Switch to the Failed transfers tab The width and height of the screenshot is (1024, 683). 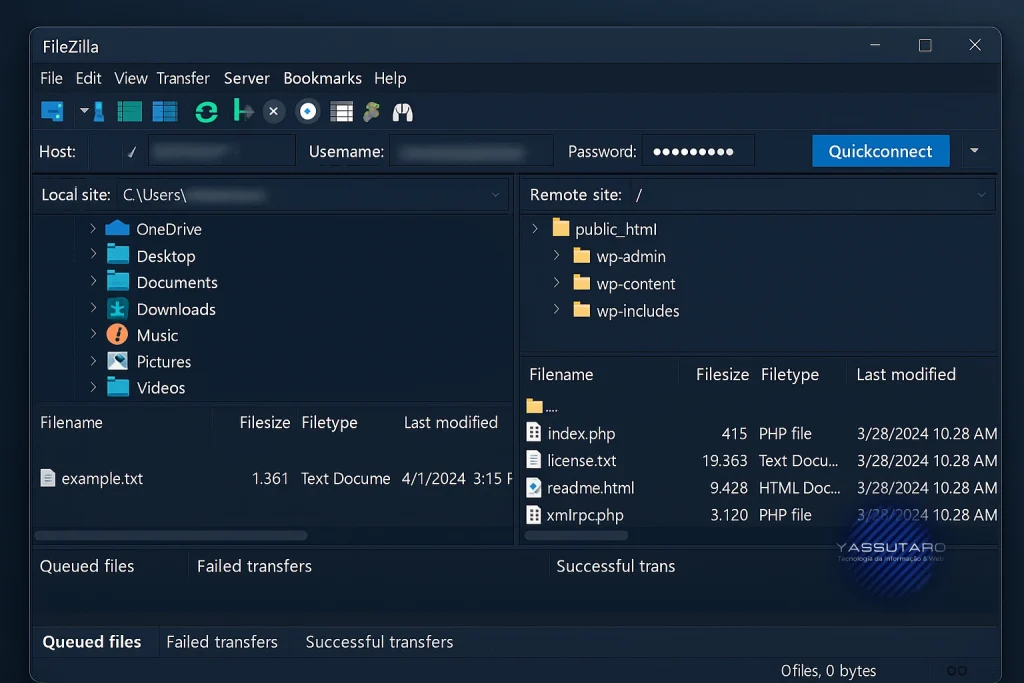coord(222,642)
